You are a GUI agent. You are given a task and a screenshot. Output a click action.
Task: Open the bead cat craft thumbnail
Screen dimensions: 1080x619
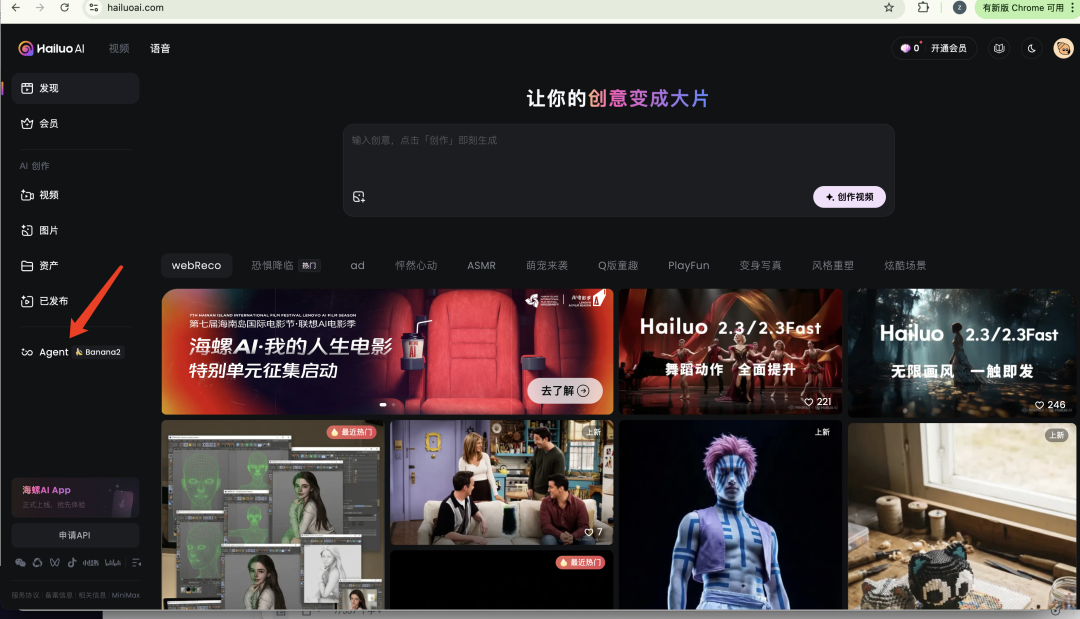(962, 516)
